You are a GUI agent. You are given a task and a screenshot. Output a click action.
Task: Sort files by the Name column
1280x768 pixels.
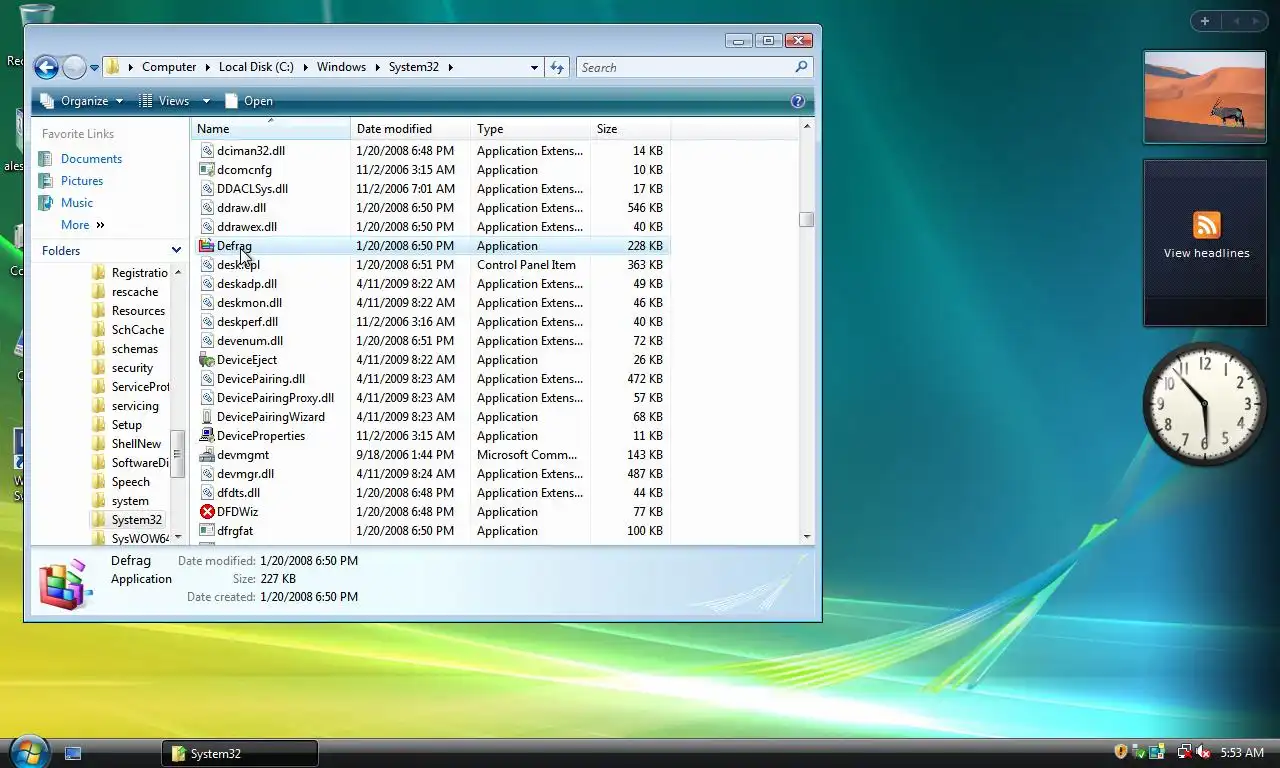click(270, 129)
